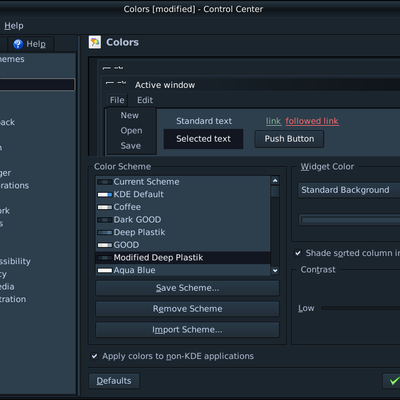The height and width of the screenshot is (400, 400).
Task: Click scheme list scroll up arrow
Action: pos(275,181)
